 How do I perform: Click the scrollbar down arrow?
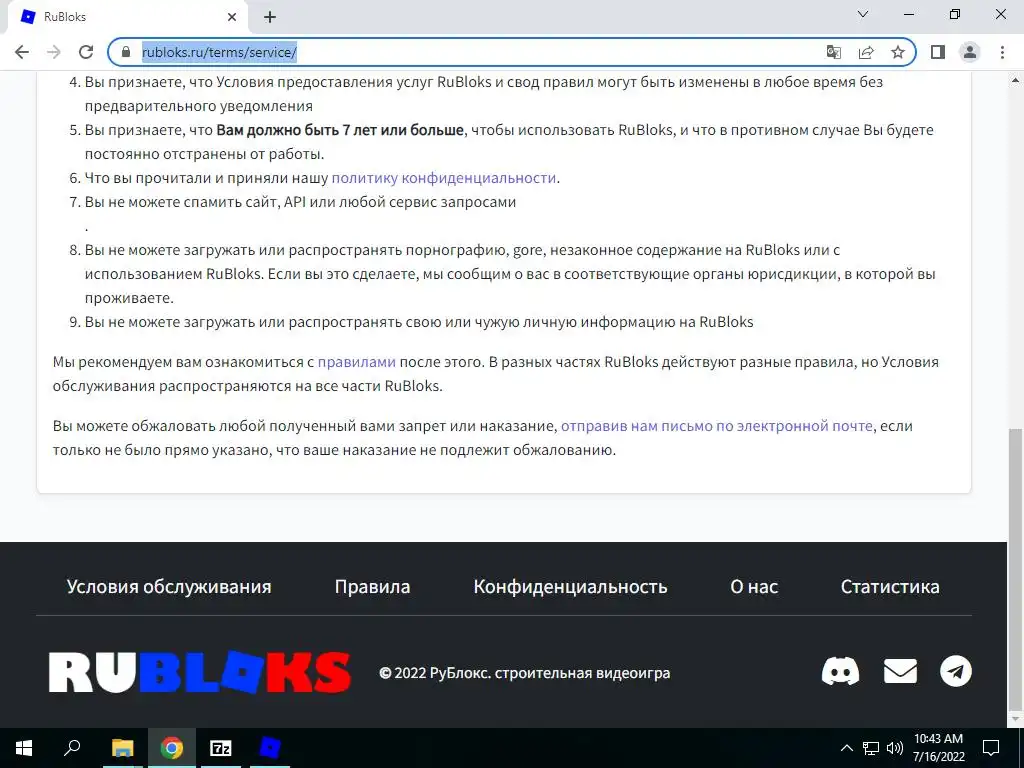[x=1016, y=719]
